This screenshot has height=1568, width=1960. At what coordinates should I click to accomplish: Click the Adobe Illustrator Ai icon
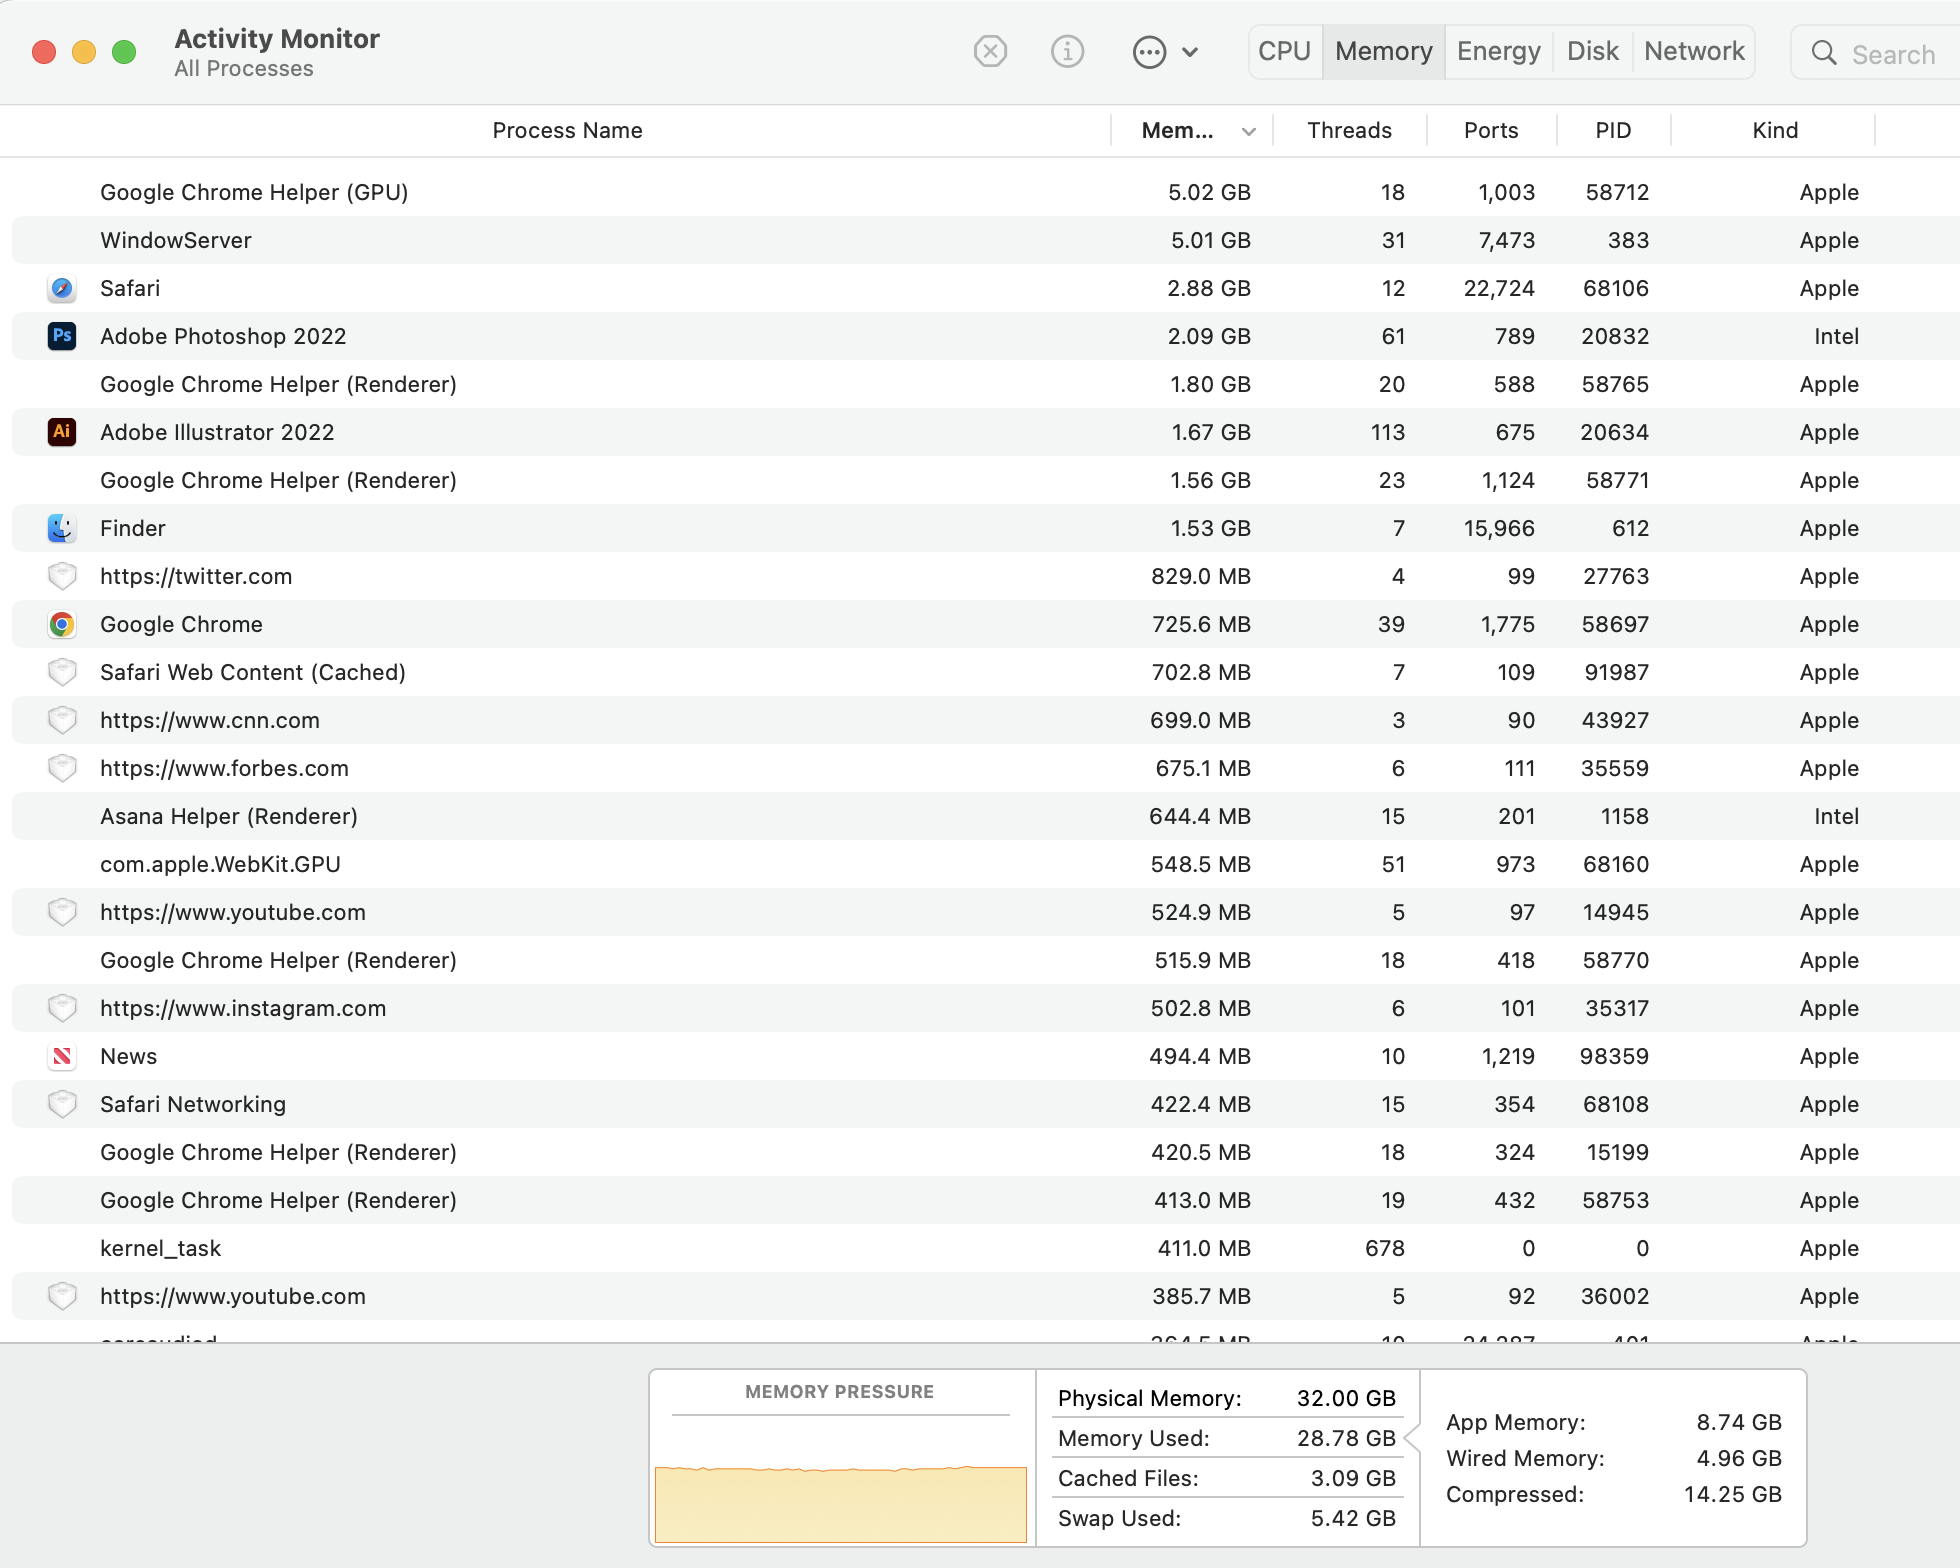[x=62, y=432]
